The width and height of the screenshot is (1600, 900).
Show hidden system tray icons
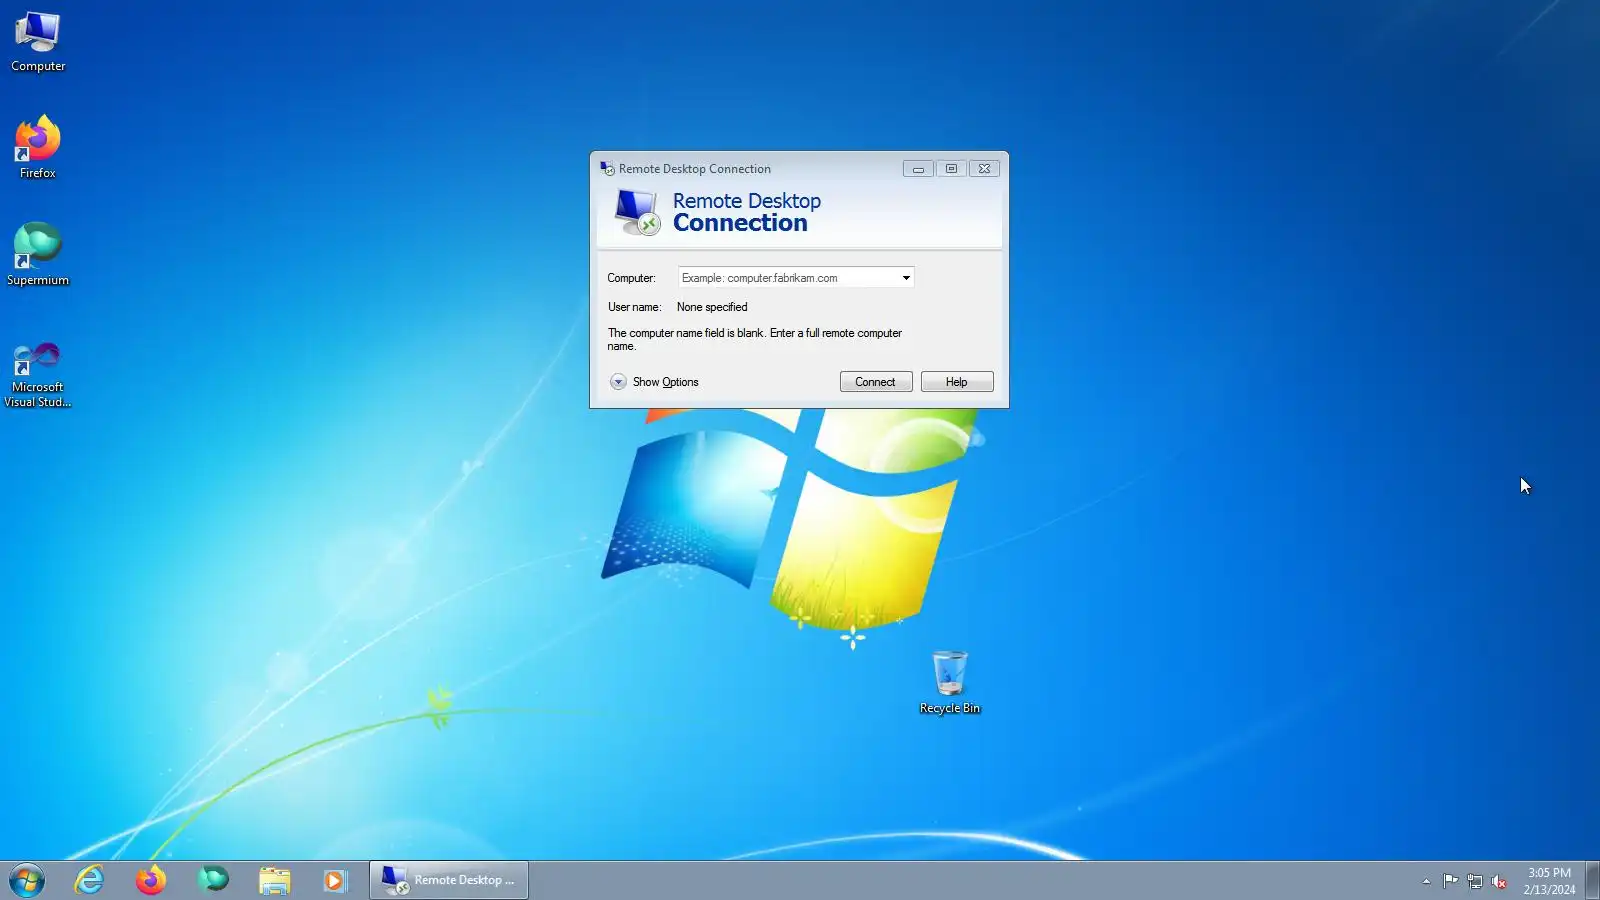[1426, 881]
